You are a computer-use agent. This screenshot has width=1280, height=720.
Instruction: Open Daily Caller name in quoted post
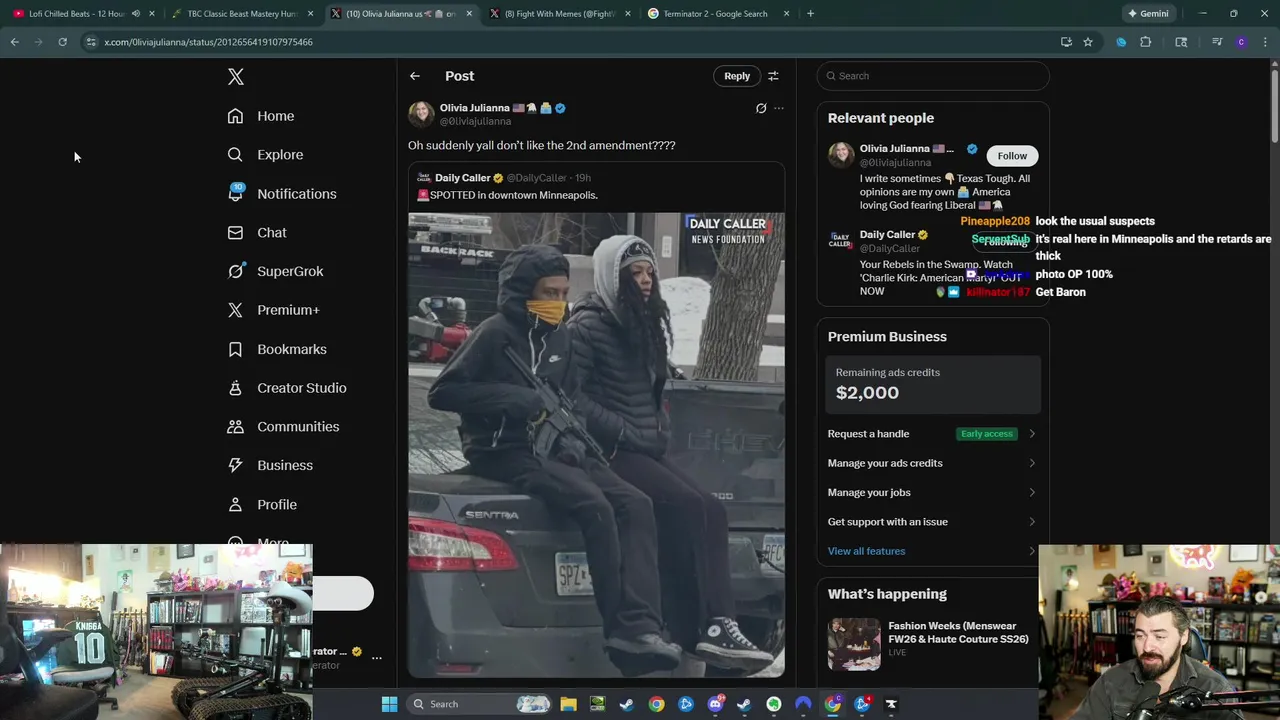pyautogui.click(x=462, y=178)
